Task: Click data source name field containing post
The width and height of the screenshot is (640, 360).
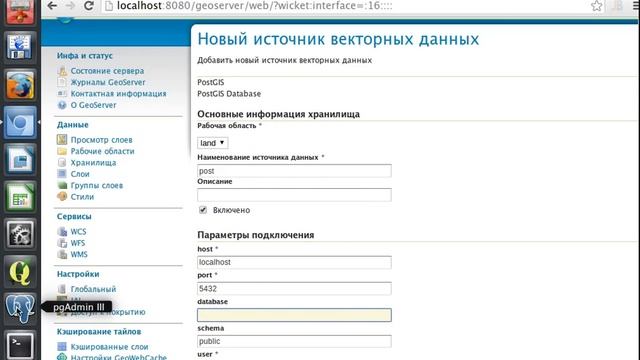Action: click(294, 171)
